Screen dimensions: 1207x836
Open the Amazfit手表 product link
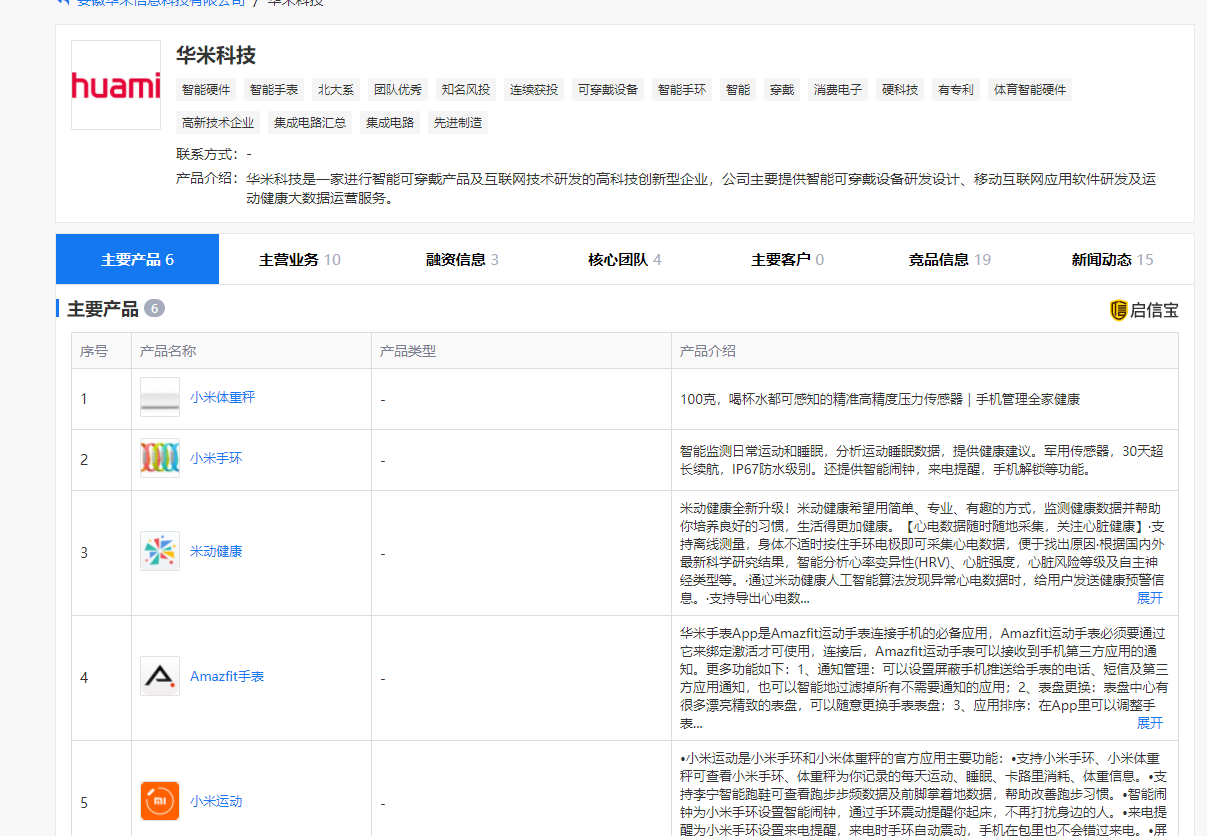coord(227,676)
